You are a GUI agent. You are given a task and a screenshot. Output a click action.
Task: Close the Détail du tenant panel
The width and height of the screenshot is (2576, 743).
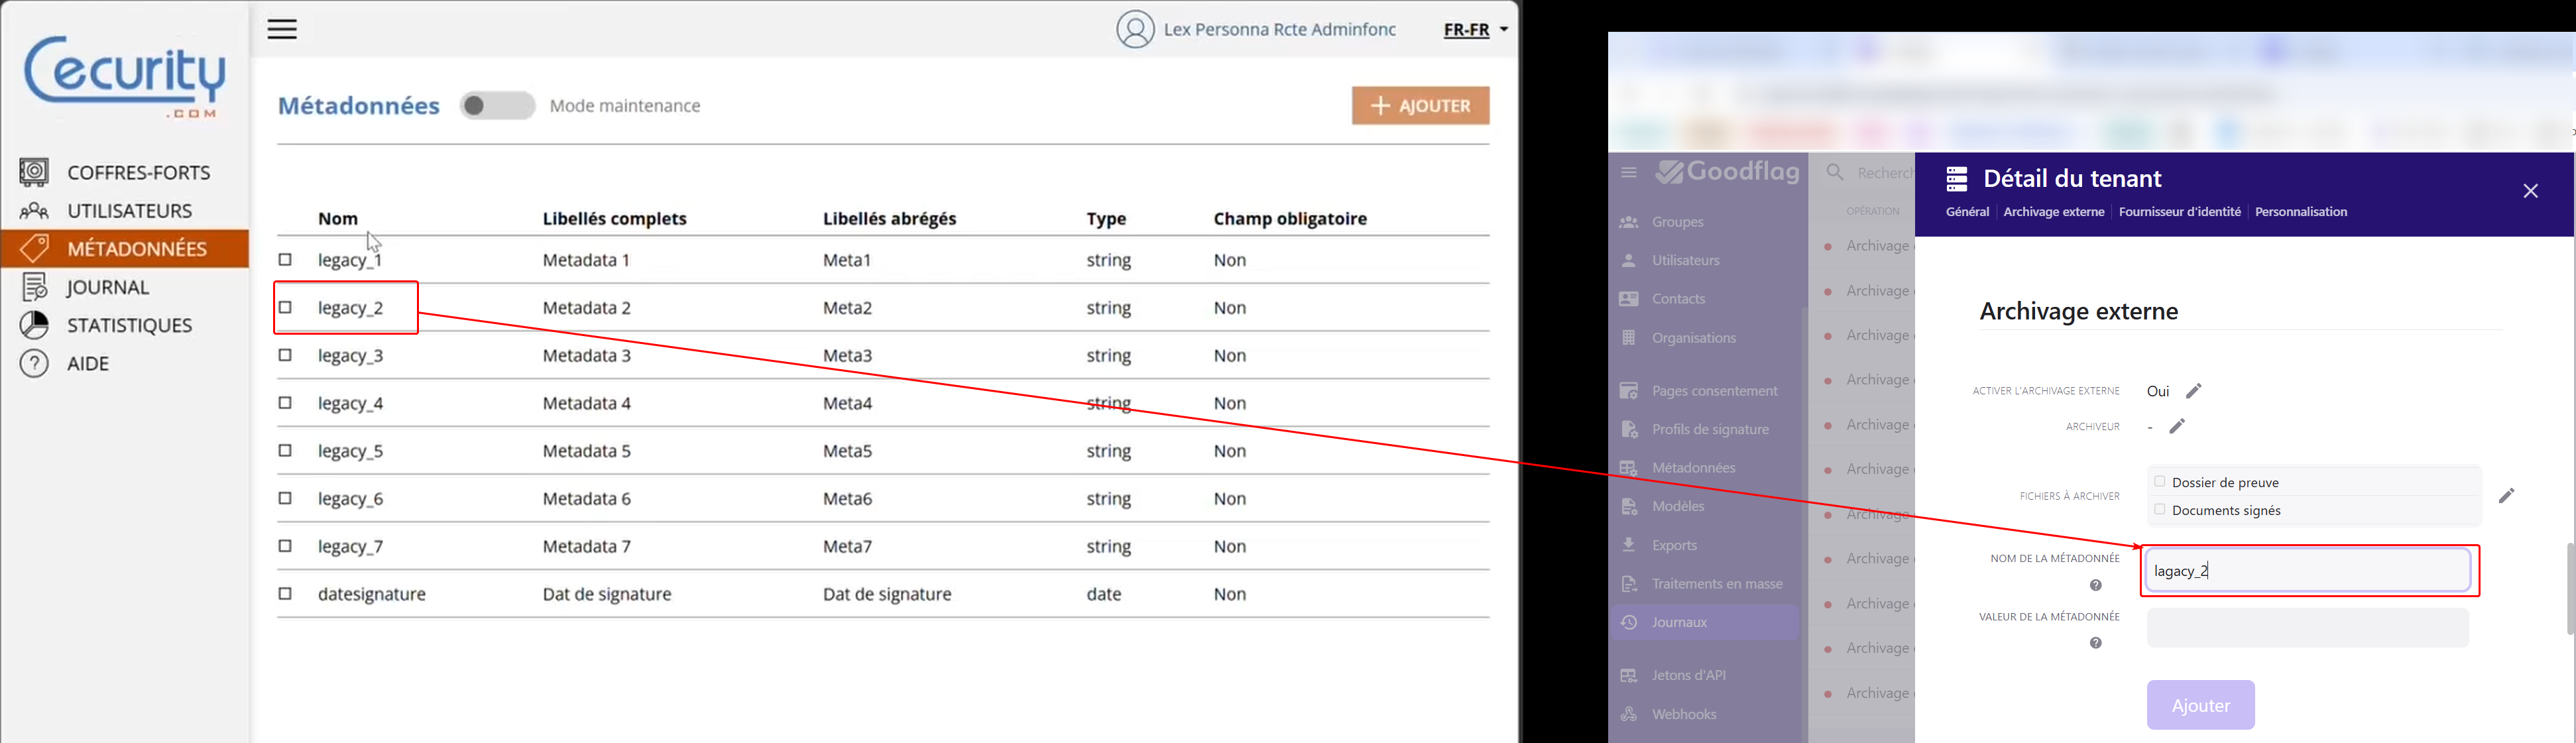(2530, 191)
